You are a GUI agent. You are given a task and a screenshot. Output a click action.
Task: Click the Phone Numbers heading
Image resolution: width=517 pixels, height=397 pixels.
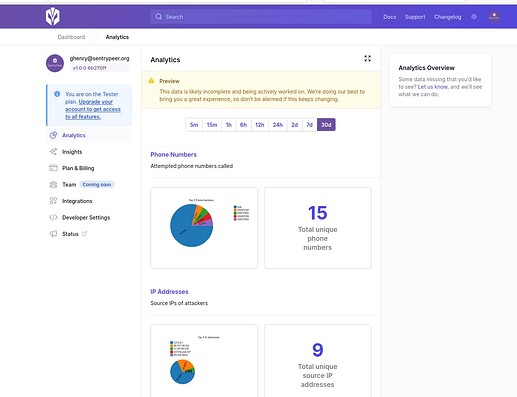pyautogui.click(x=173, y=154)
